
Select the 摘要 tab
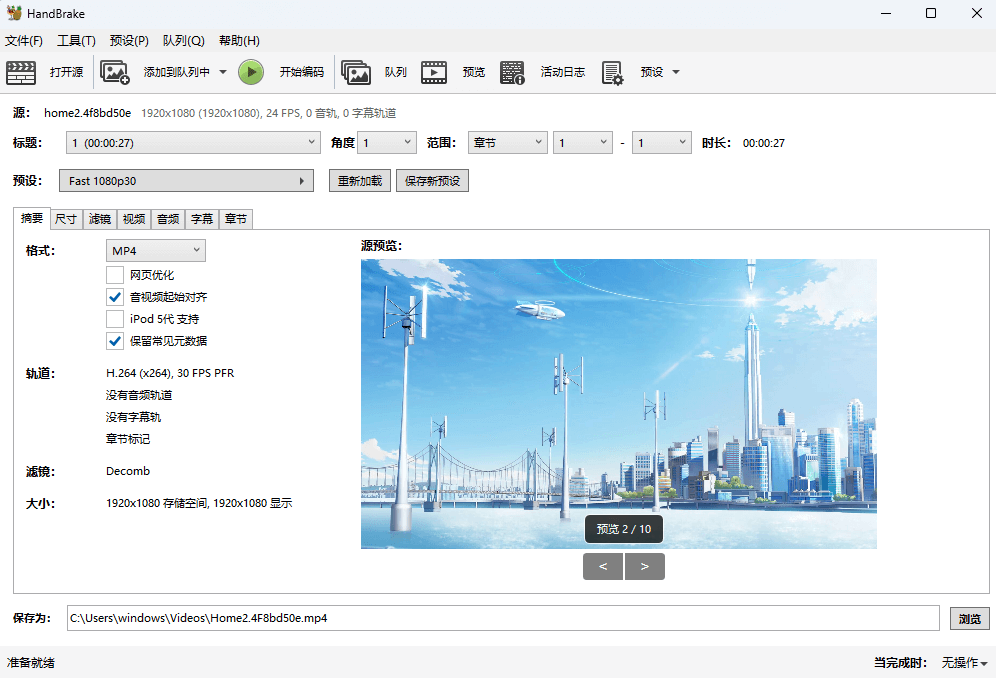coord(32,218)
